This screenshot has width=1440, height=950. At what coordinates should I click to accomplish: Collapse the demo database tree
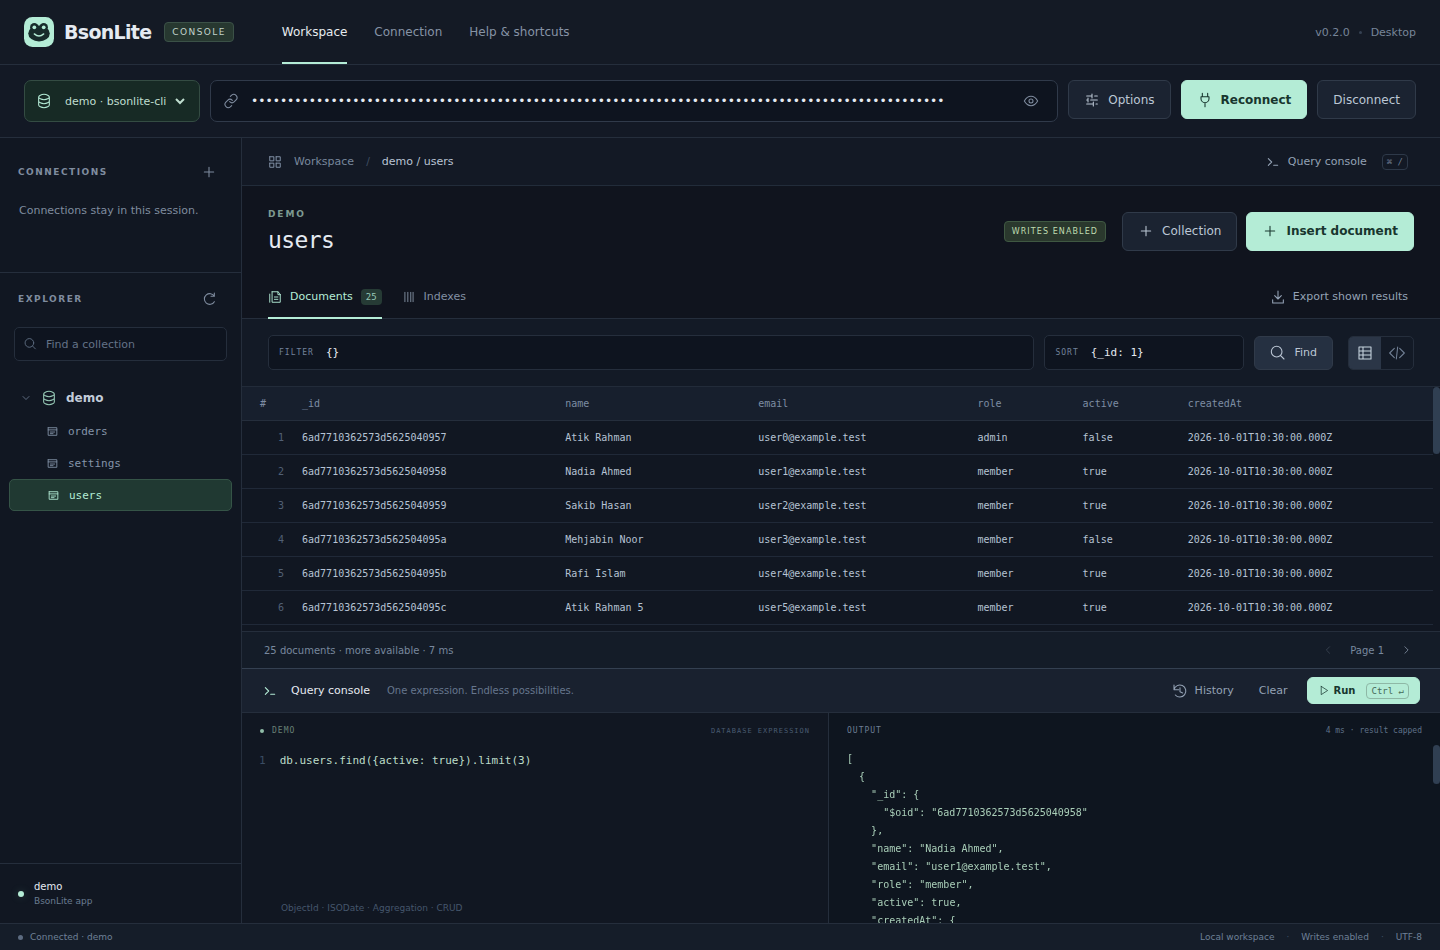pos(26,398)
